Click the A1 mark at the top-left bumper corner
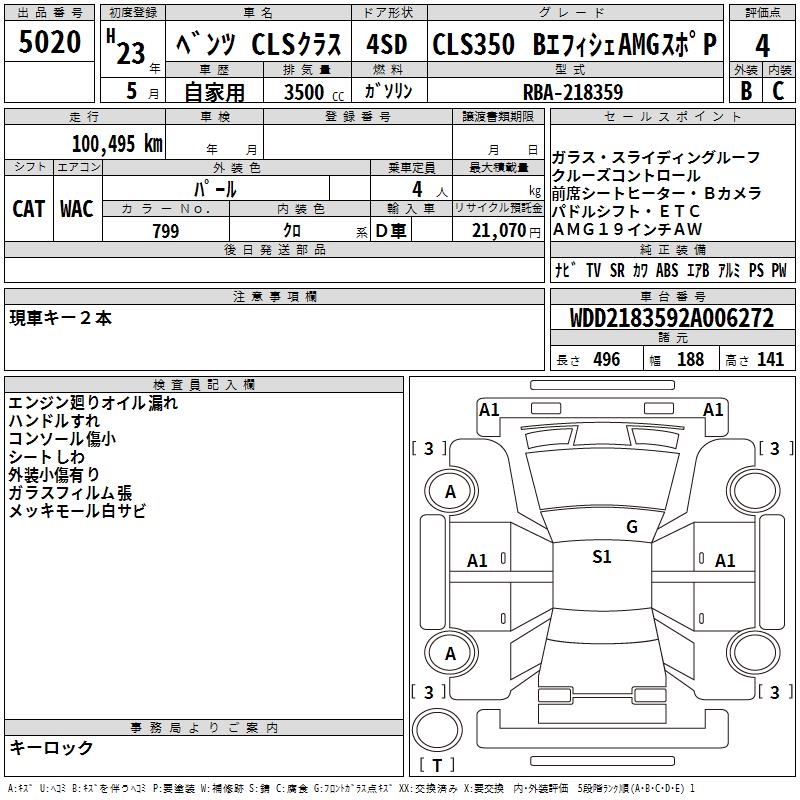Screen dimensions: 800x800 [x=489, y=409]
